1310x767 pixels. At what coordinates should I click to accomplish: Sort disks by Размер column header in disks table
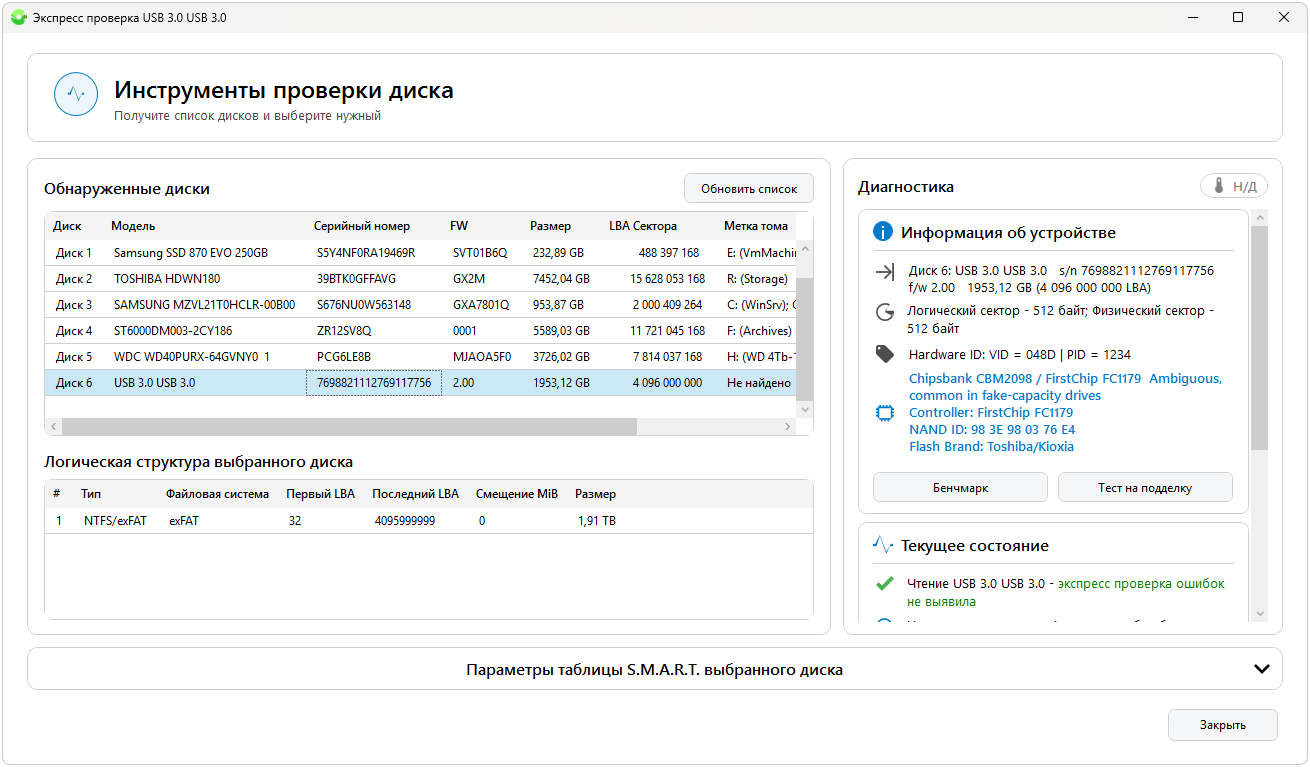tap(550, 226)
